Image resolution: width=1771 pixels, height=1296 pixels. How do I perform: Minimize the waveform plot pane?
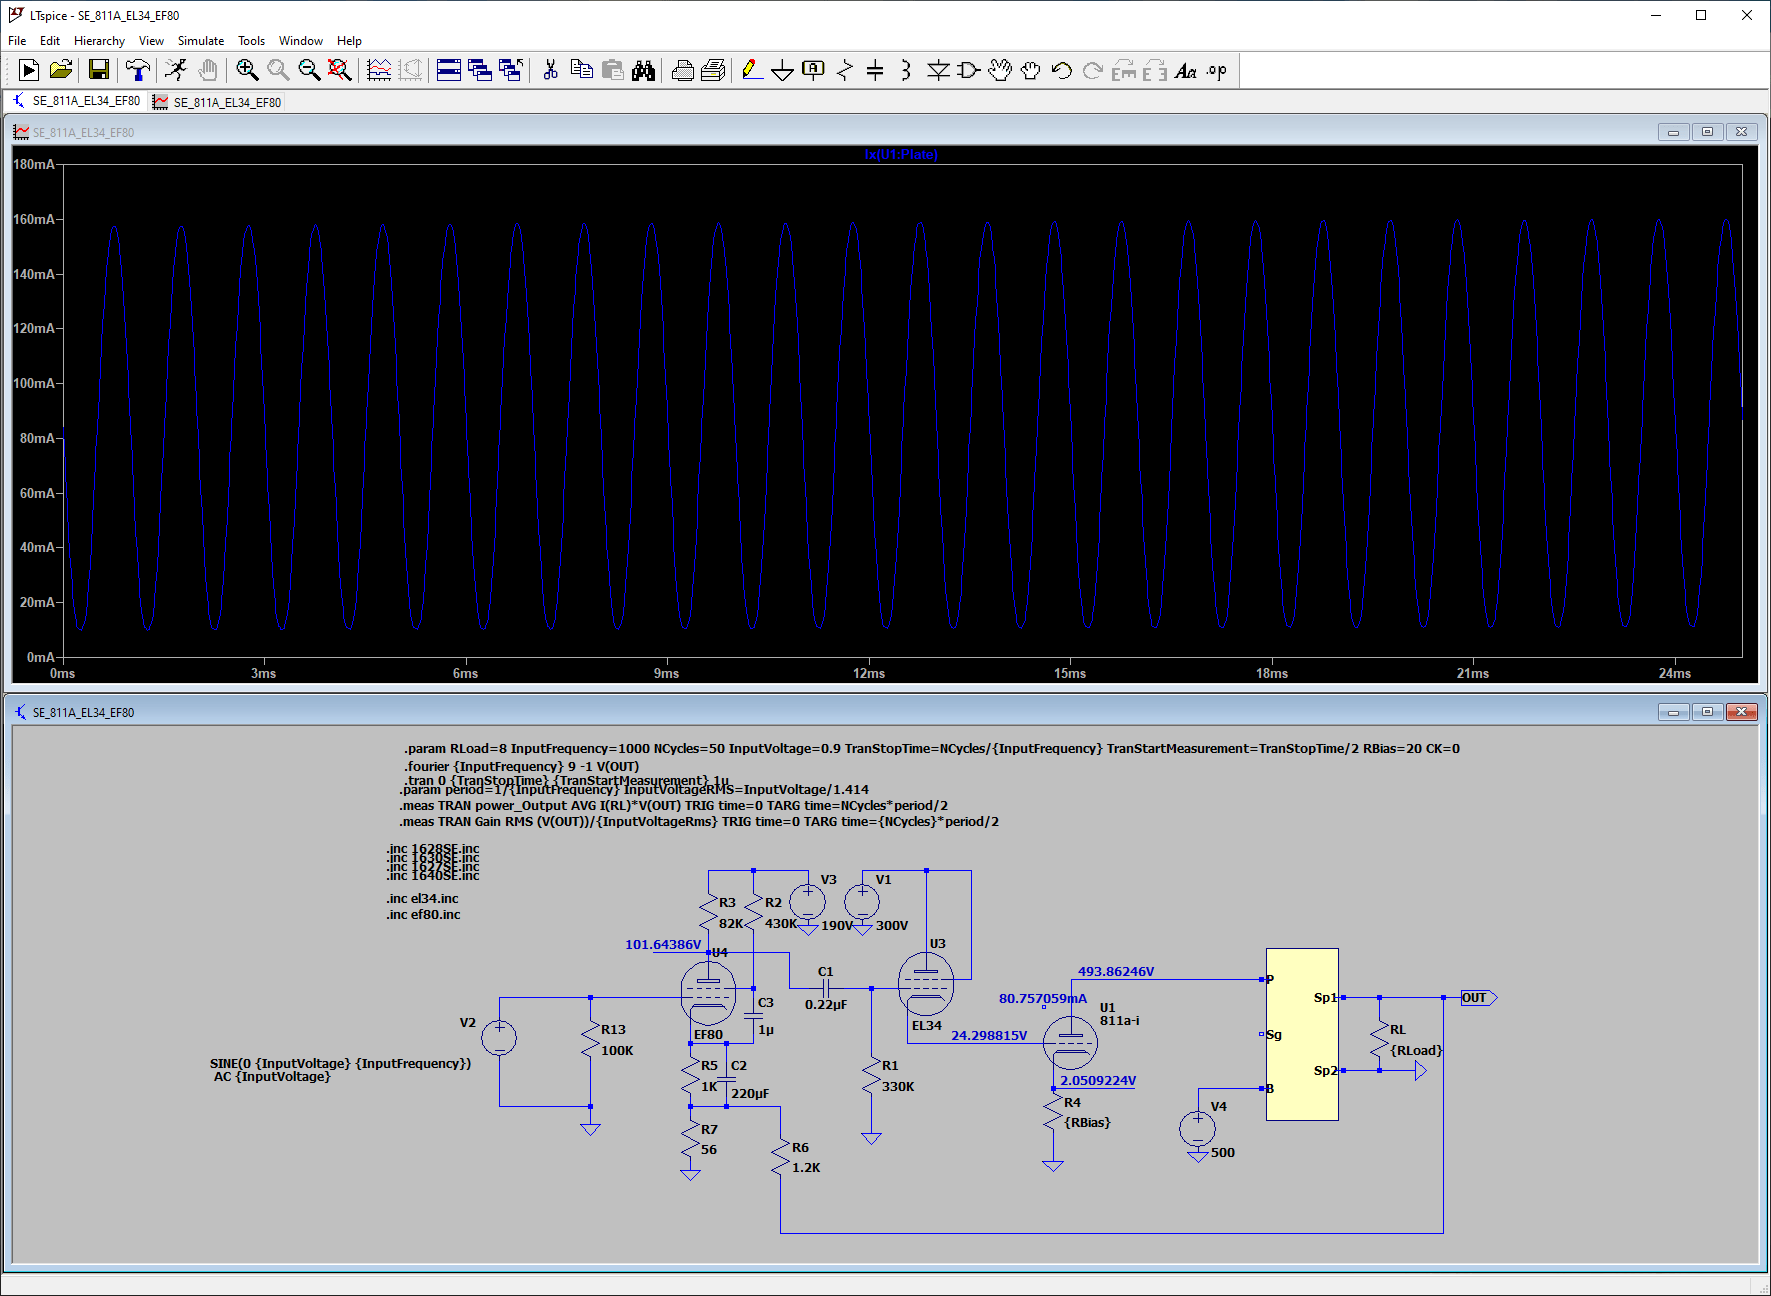[x=1673, y=132]
